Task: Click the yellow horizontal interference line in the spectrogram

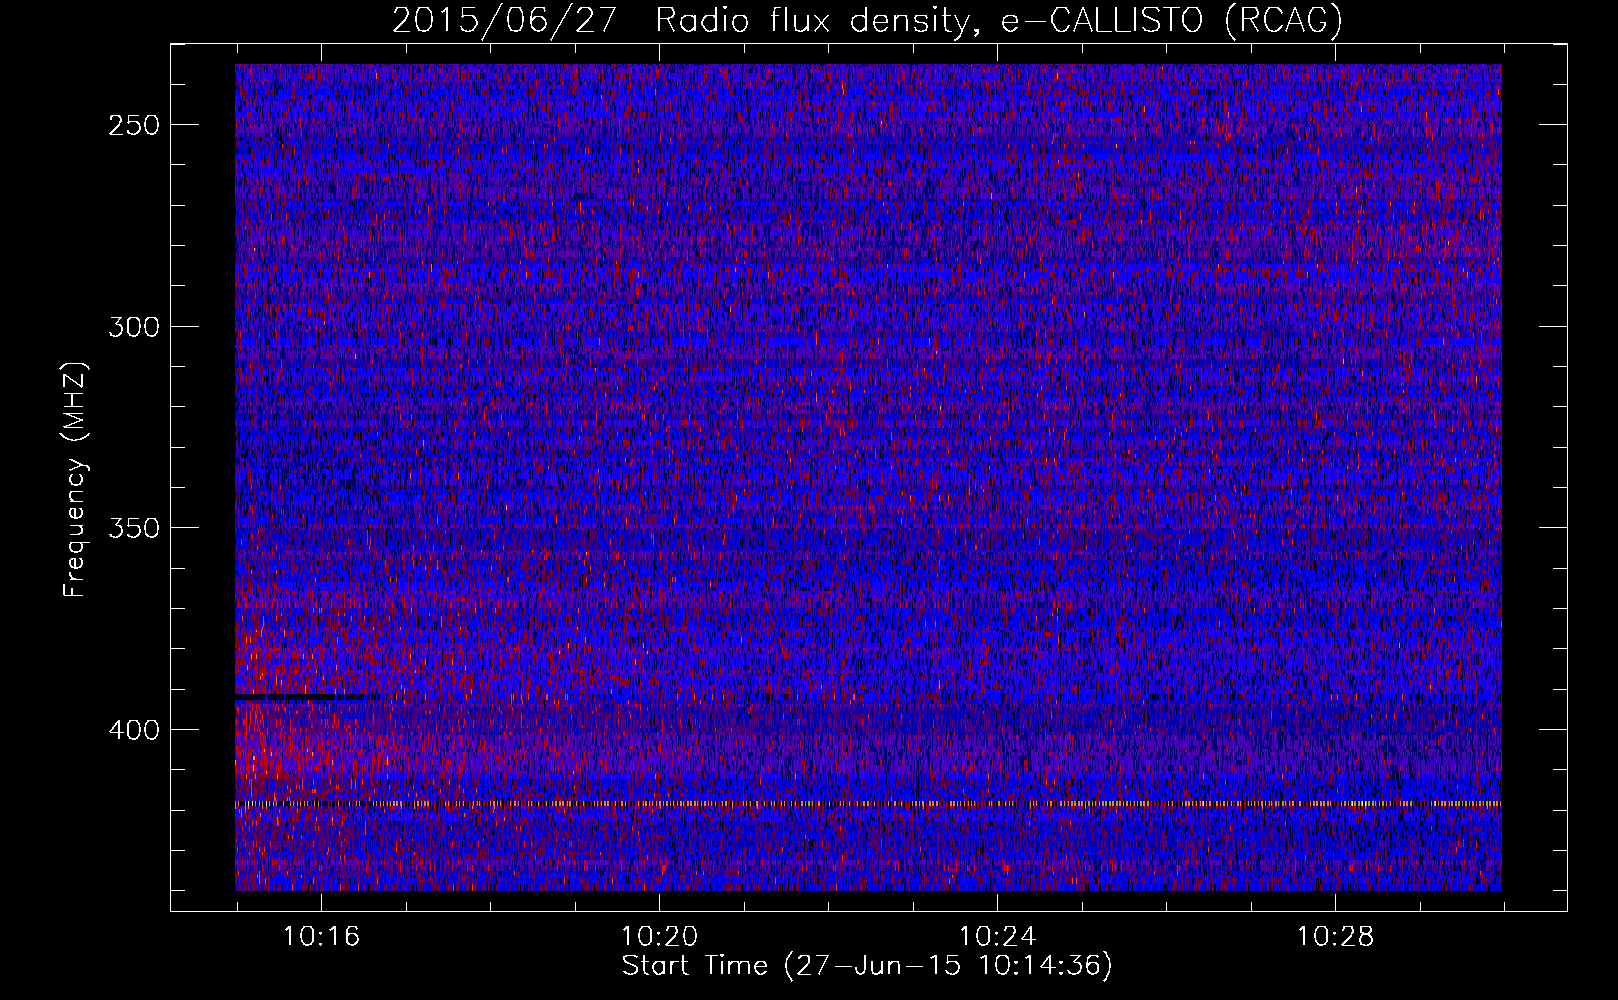Action: point(868,803)
